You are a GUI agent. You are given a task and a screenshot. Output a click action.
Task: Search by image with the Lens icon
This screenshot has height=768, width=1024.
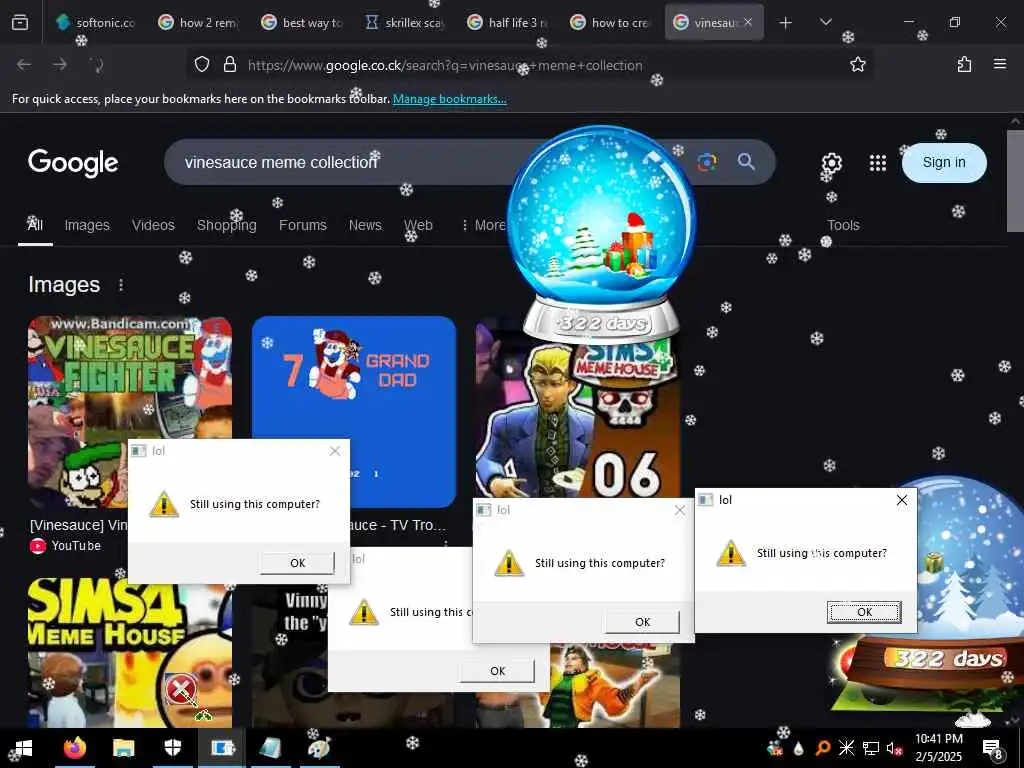click(707, 162)
